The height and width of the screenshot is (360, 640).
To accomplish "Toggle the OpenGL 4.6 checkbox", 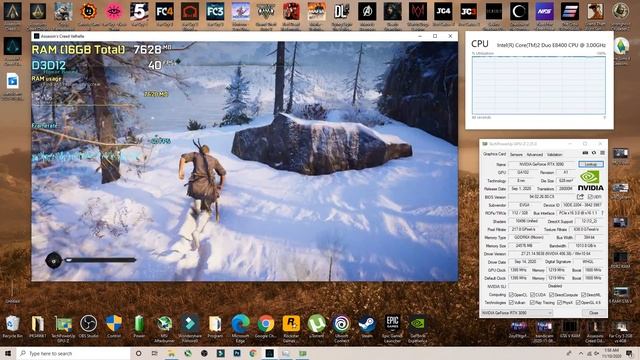I will [578, 303].
